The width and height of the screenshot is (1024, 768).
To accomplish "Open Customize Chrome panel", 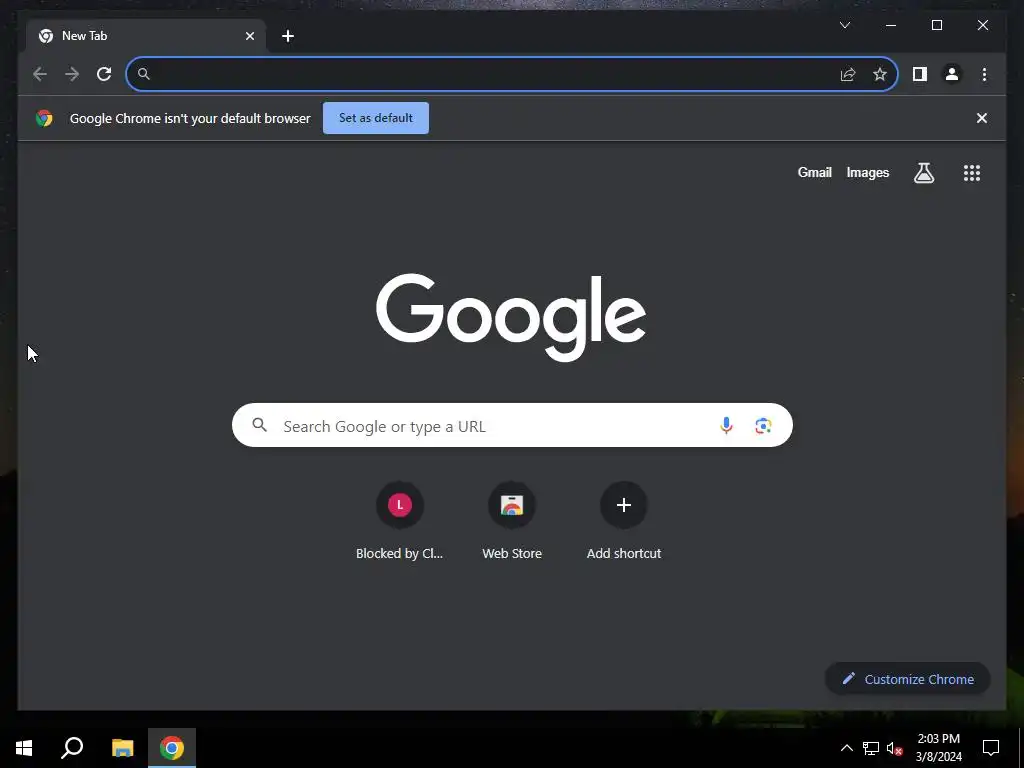I will pos(908,679).
